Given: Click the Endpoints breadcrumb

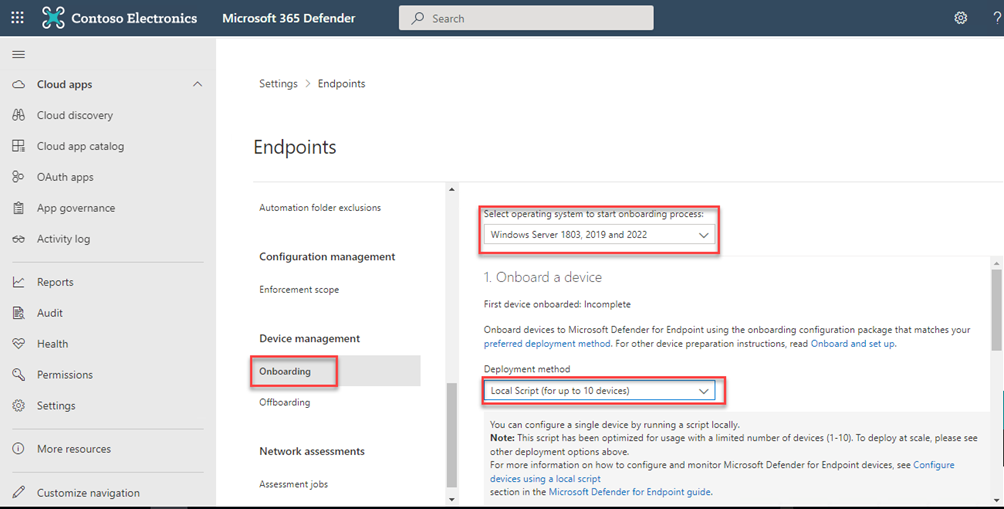Looking at the screenshot, I should [x=341, y=84].
